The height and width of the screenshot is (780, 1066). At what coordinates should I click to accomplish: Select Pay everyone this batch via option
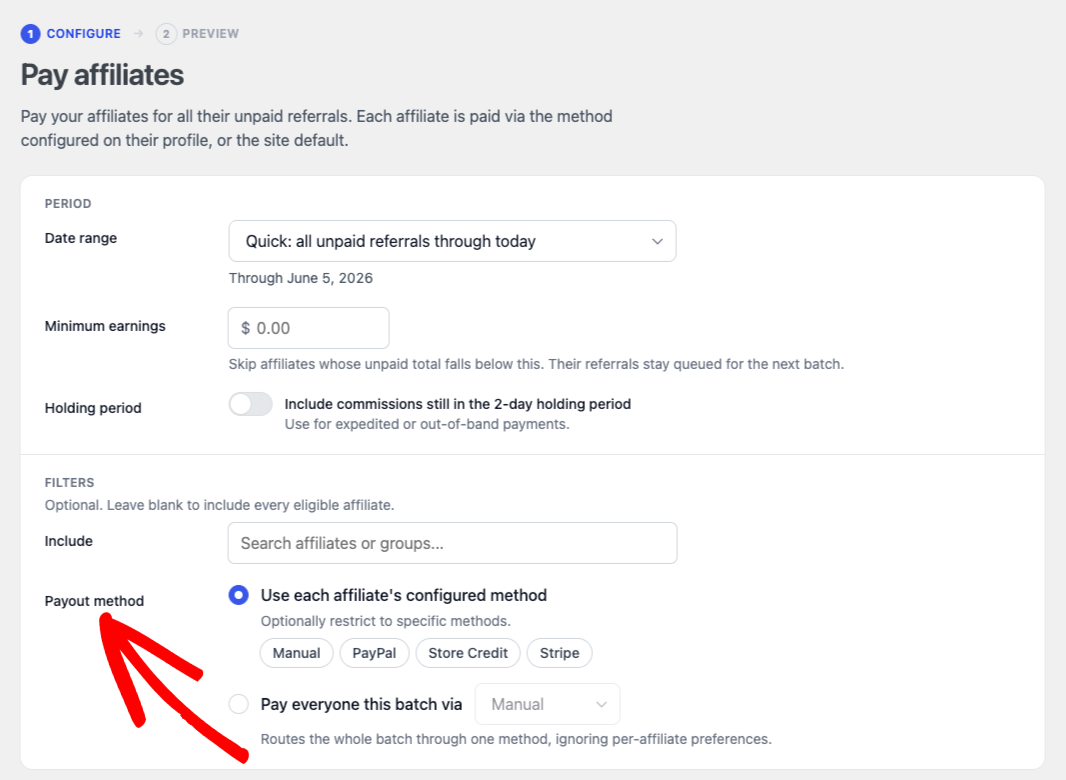239,704
